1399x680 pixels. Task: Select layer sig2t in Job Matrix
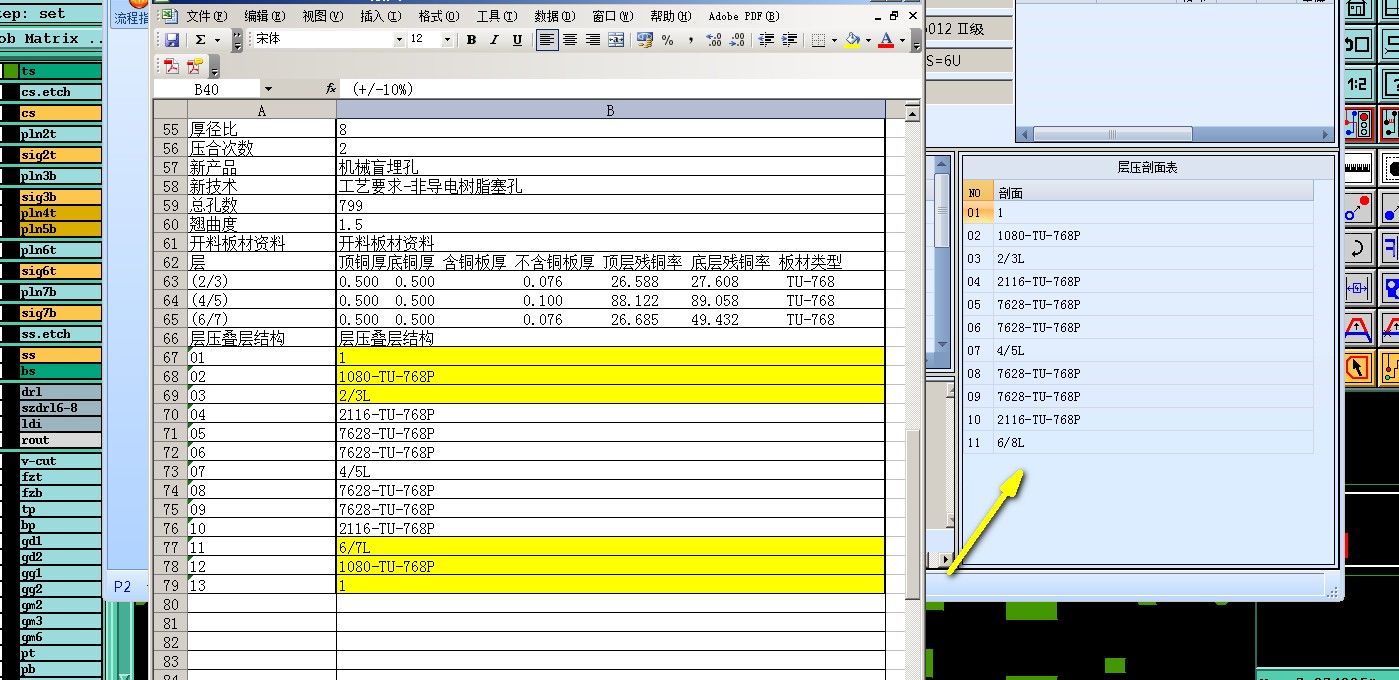coord(60,155)
